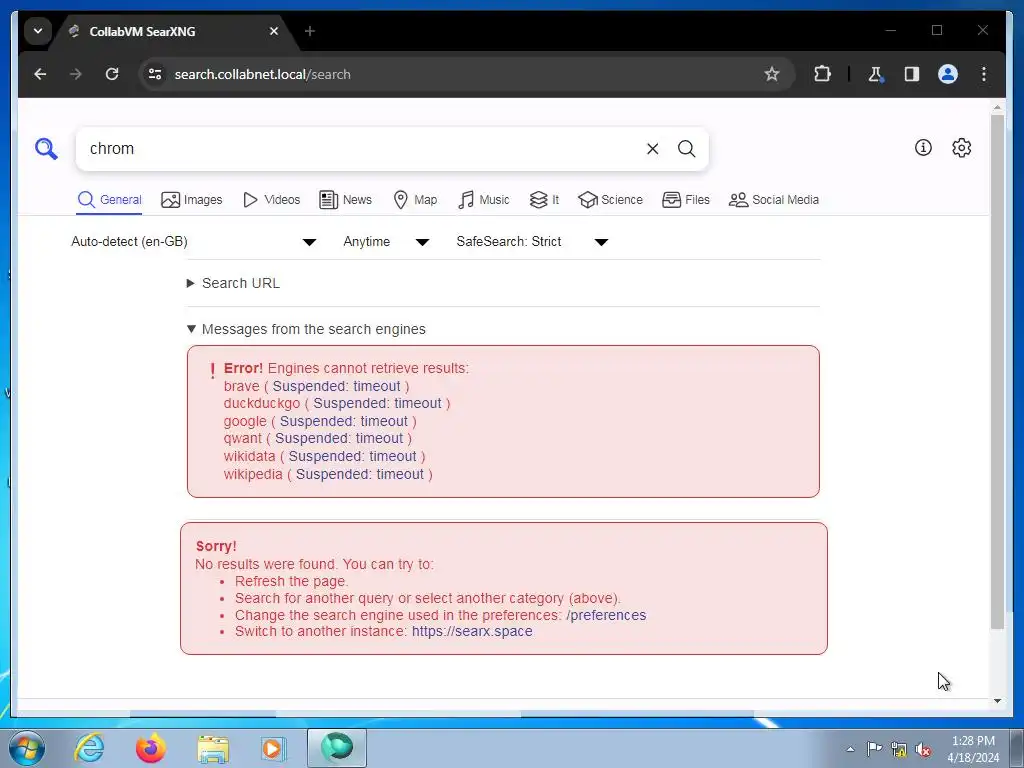Image resolution: width=1024 pixels, height=768 pixels.
Task: Open the https://searx.space link
Action: point(472,632)
